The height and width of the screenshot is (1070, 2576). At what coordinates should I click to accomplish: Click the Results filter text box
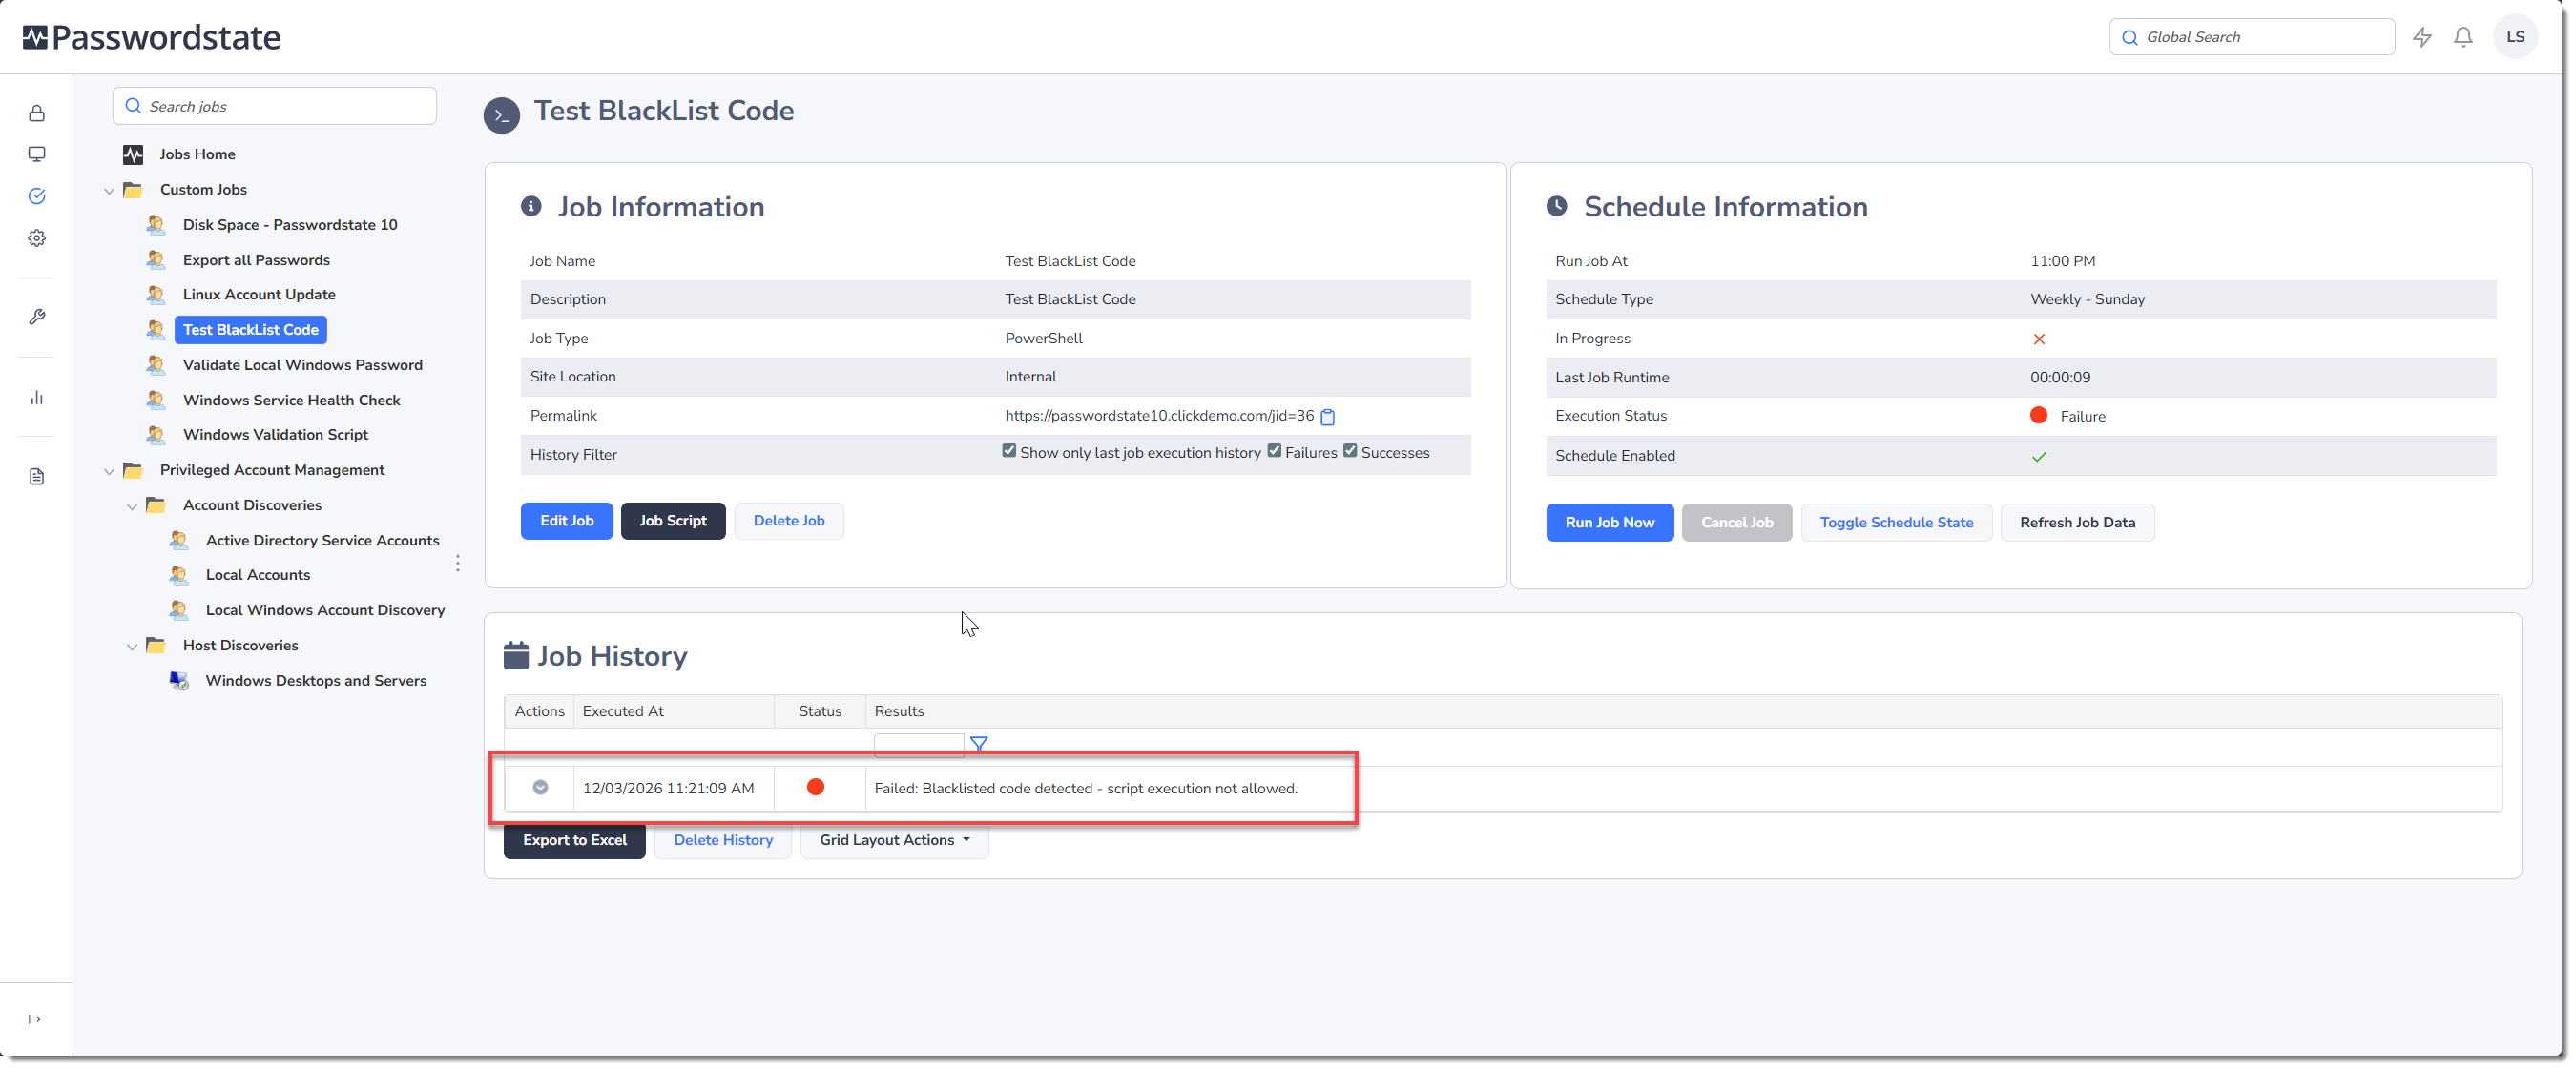918,744
